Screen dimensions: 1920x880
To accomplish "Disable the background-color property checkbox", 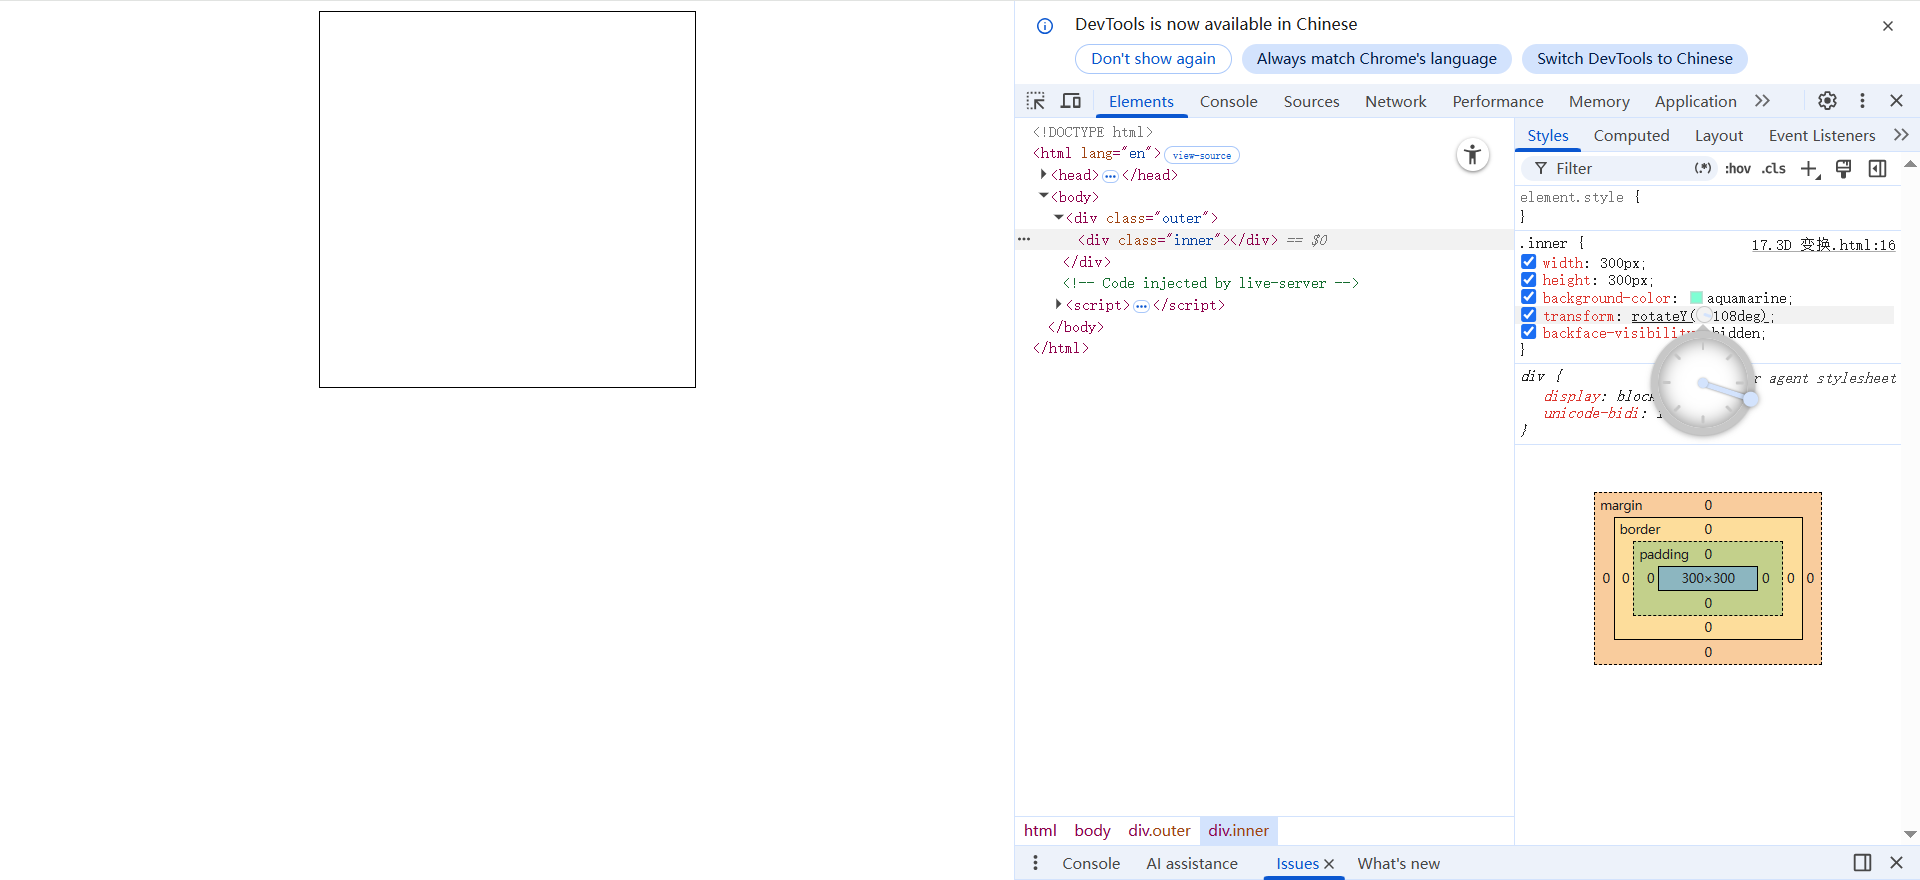I will tap(1529, 297).
